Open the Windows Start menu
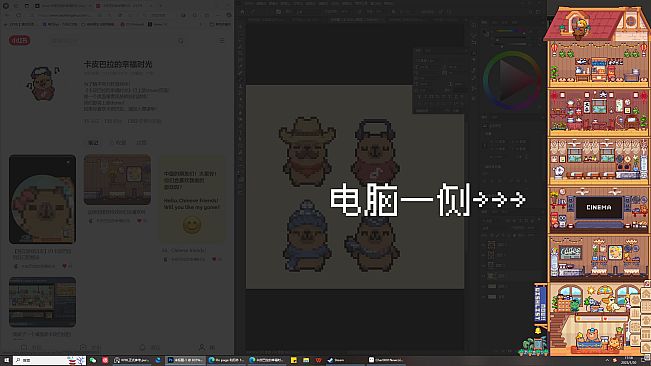The height and width of the screenshot is (366, 651). pyautogui.click(x=6, y=360)
